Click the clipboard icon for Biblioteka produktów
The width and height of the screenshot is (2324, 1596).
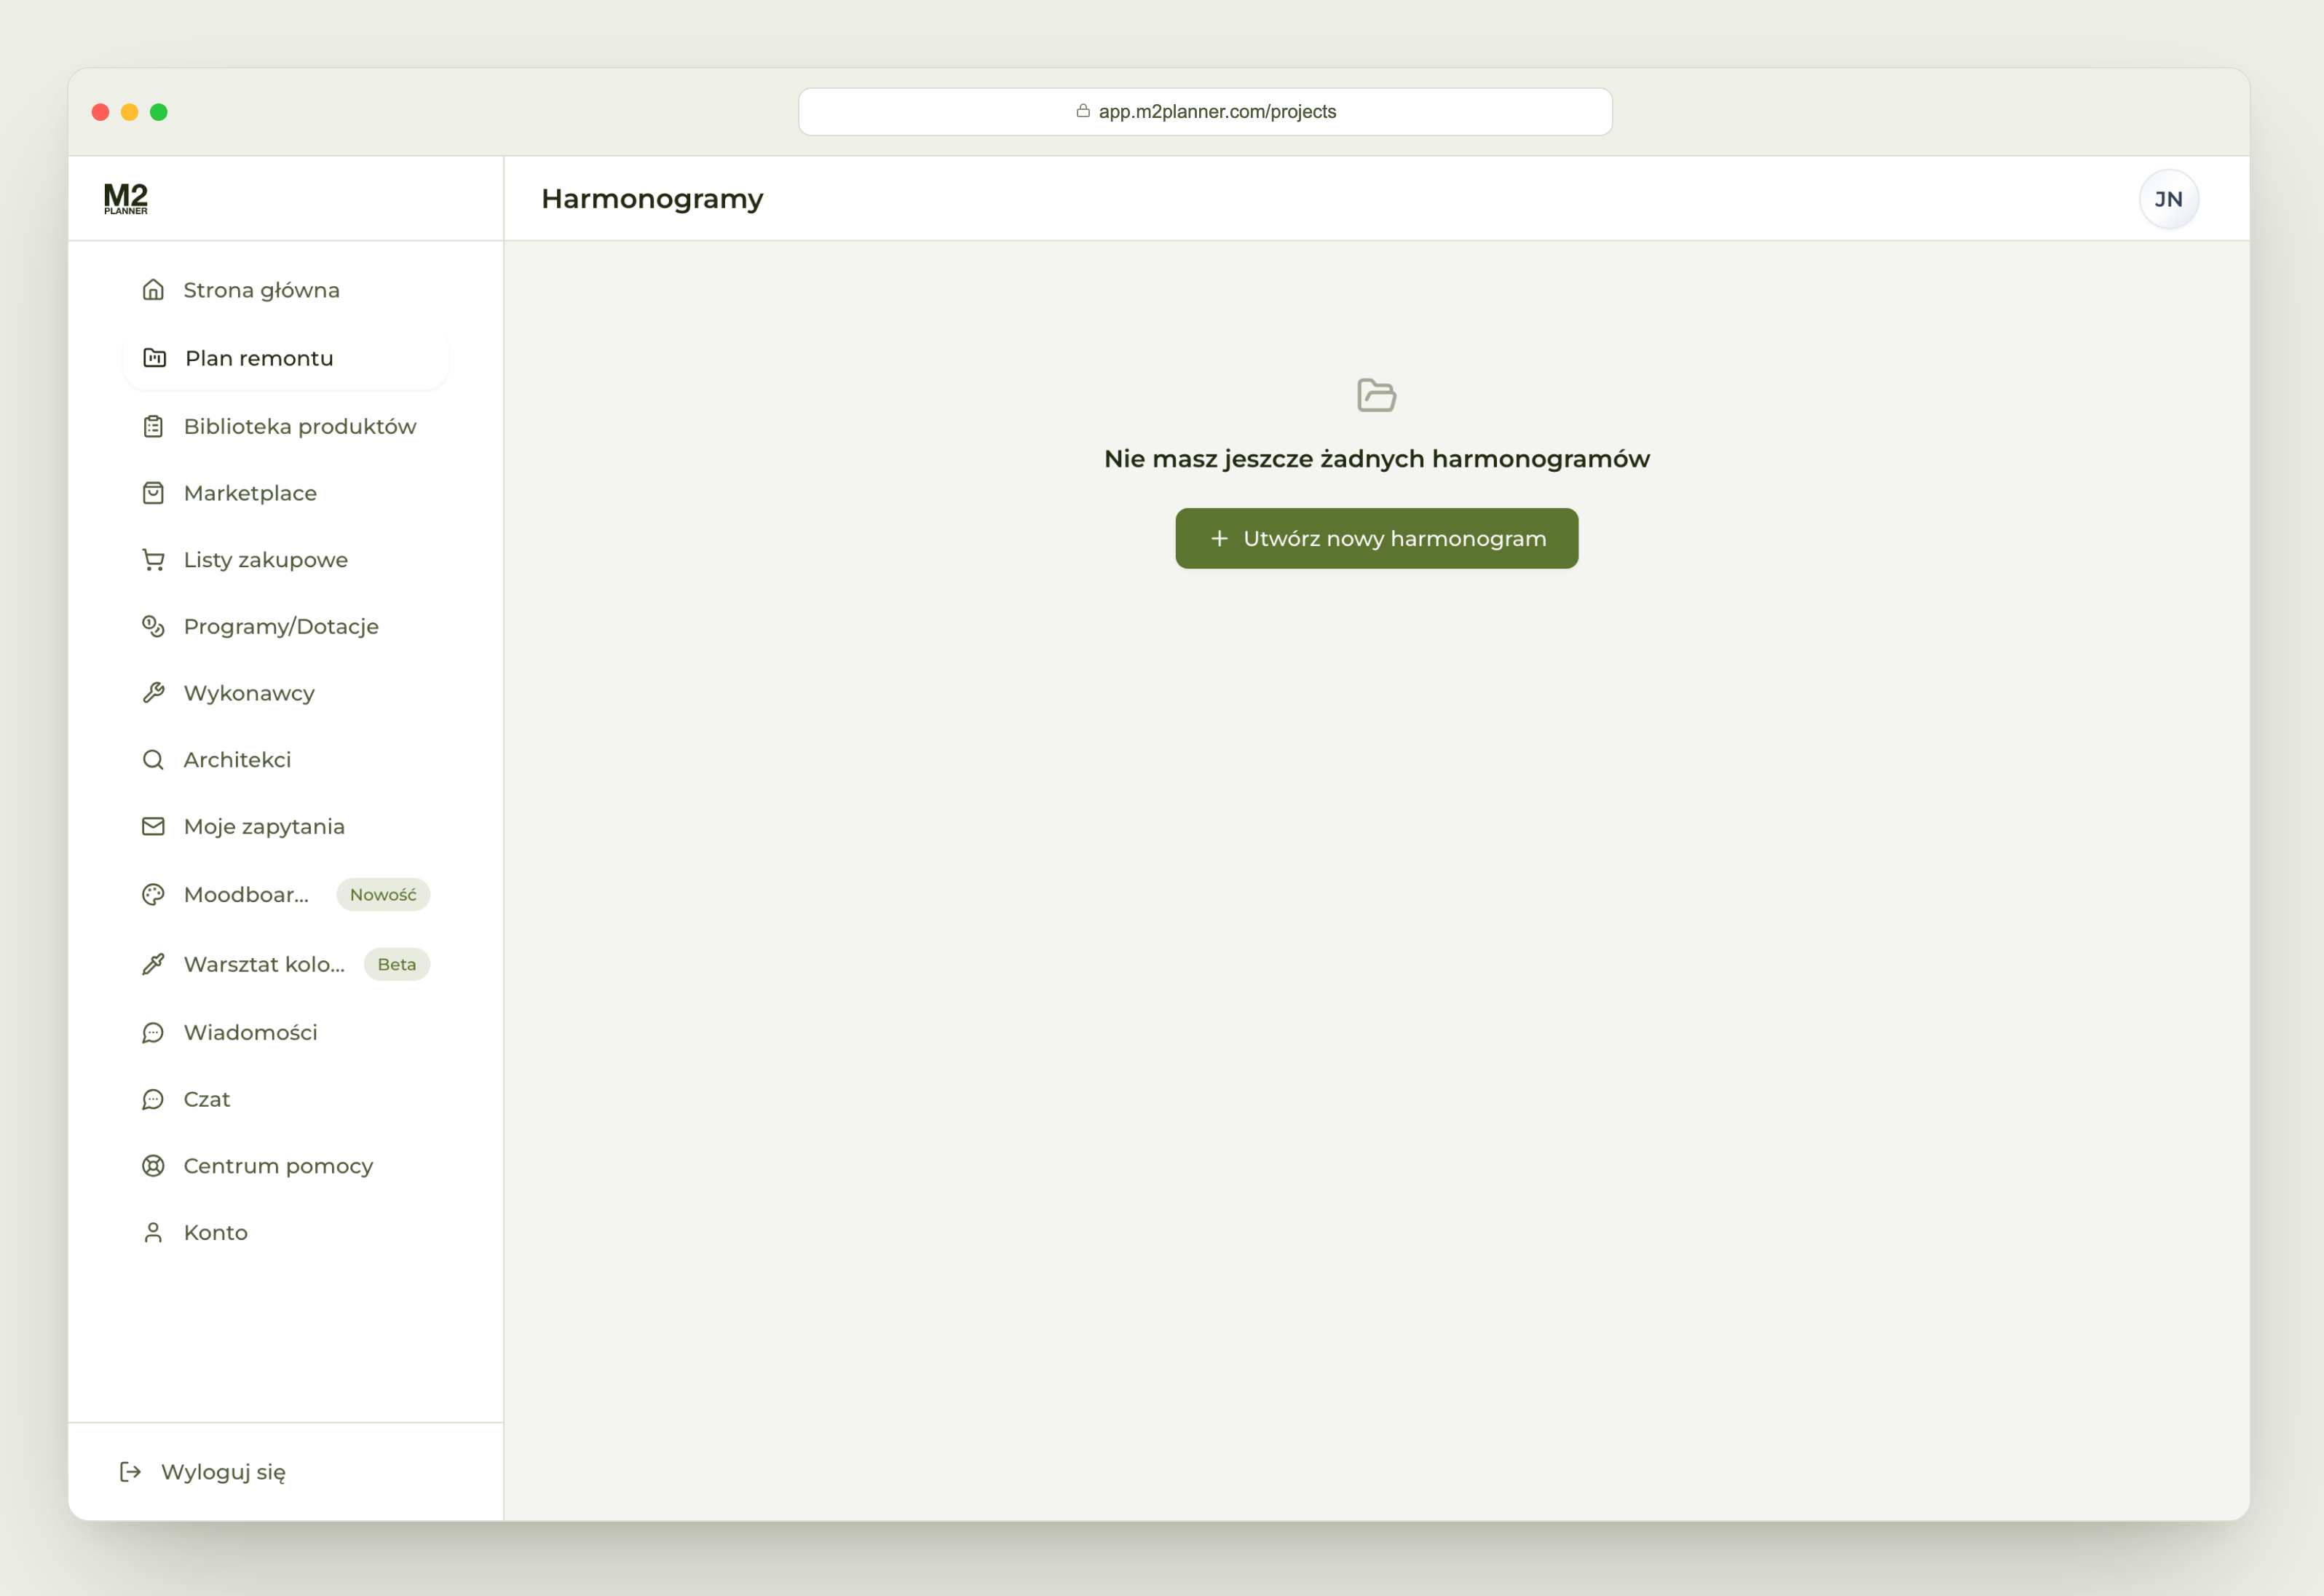coord(153,427)
